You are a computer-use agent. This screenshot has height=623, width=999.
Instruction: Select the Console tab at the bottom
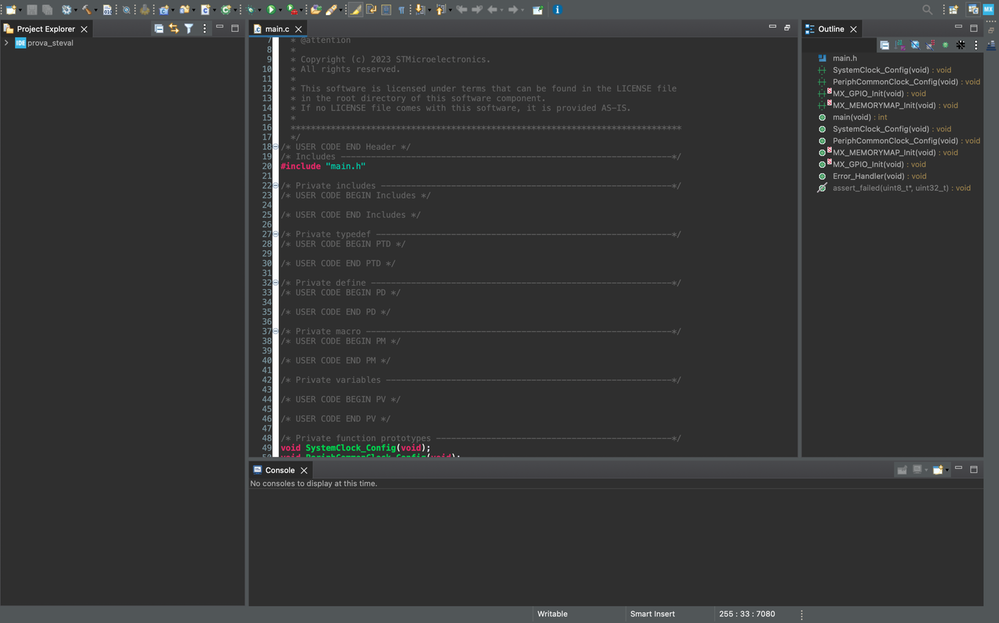point(280,470)
